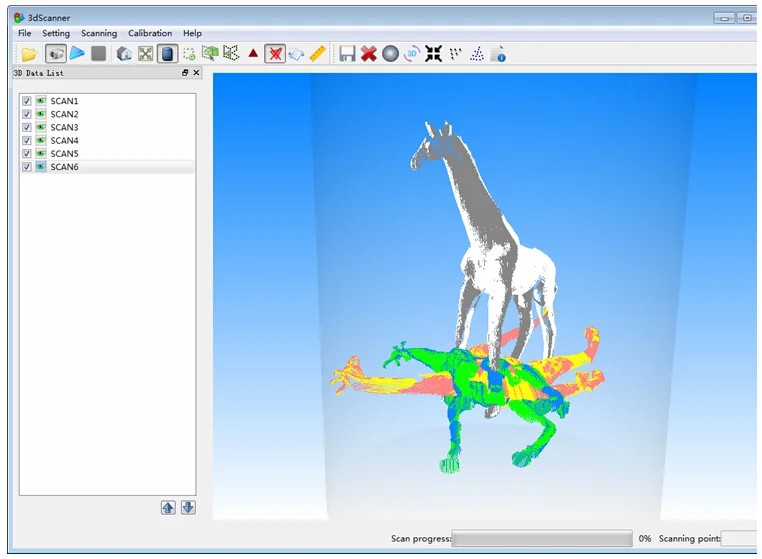This screenshot has width=762, height=559.
Task: Click the 3D rotate icon
Action: coord(412,53)
